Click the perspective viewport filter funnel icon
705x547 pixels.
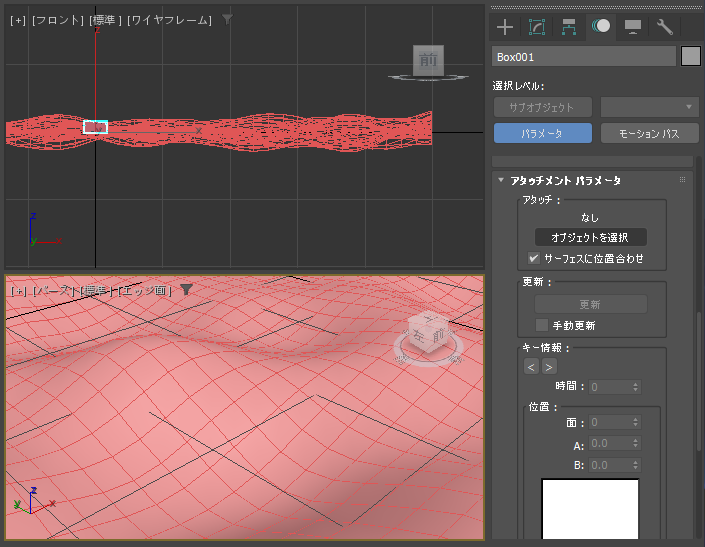(187, 290)
